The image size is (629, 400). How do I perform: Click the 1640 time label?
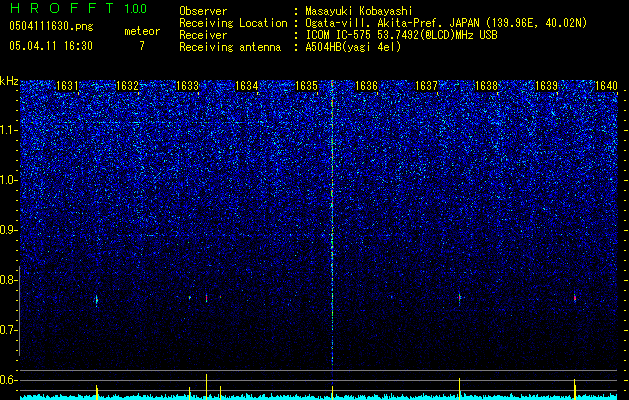(x=606, y=86)
